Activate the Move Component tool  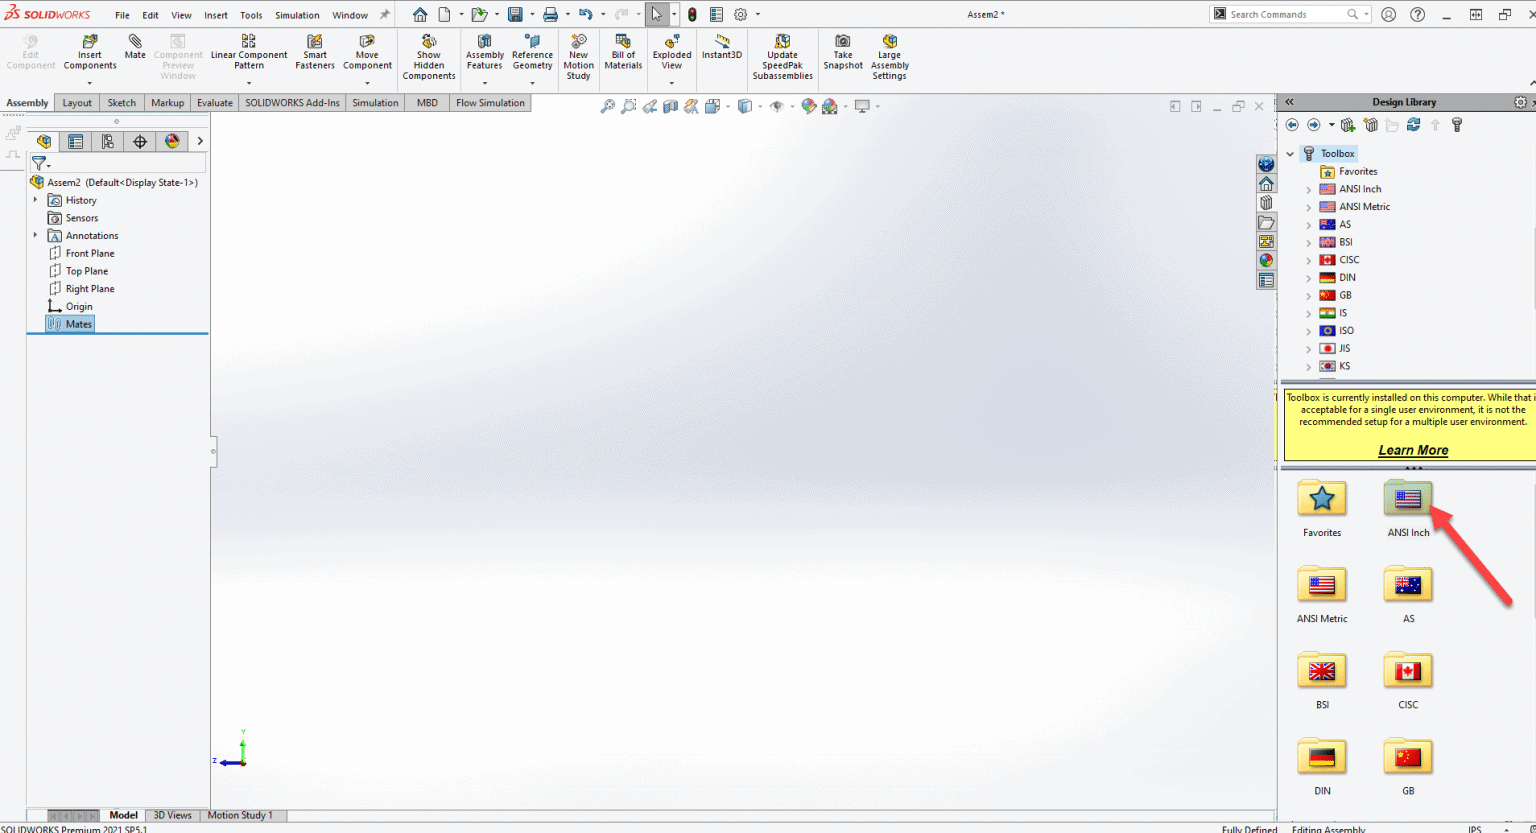pyautogui.click(x=367, y=52)
